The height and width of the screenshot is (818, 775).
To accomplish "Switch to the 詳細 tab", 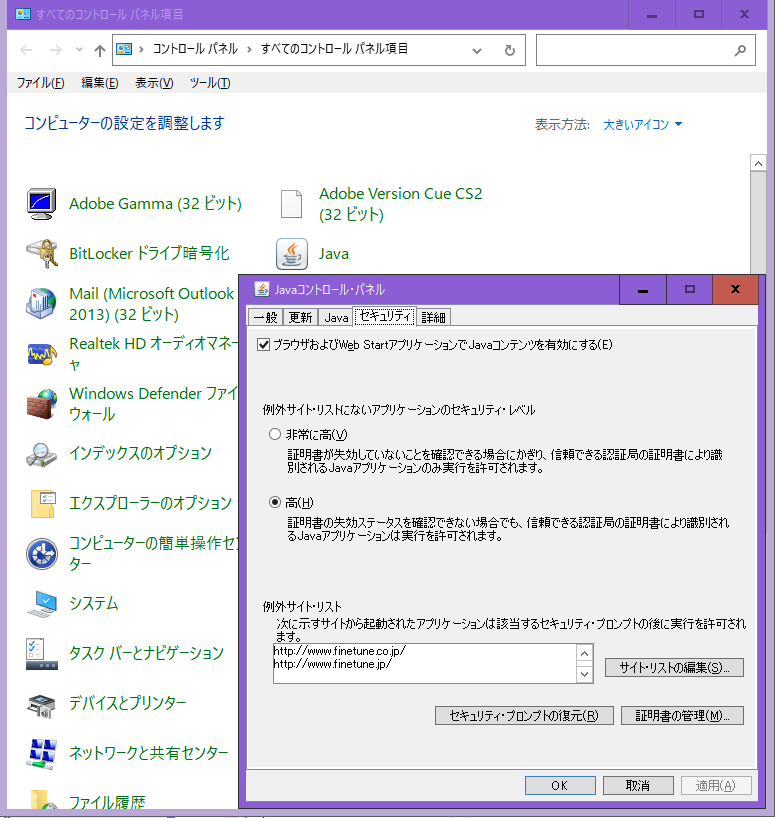I will [434, 317].
